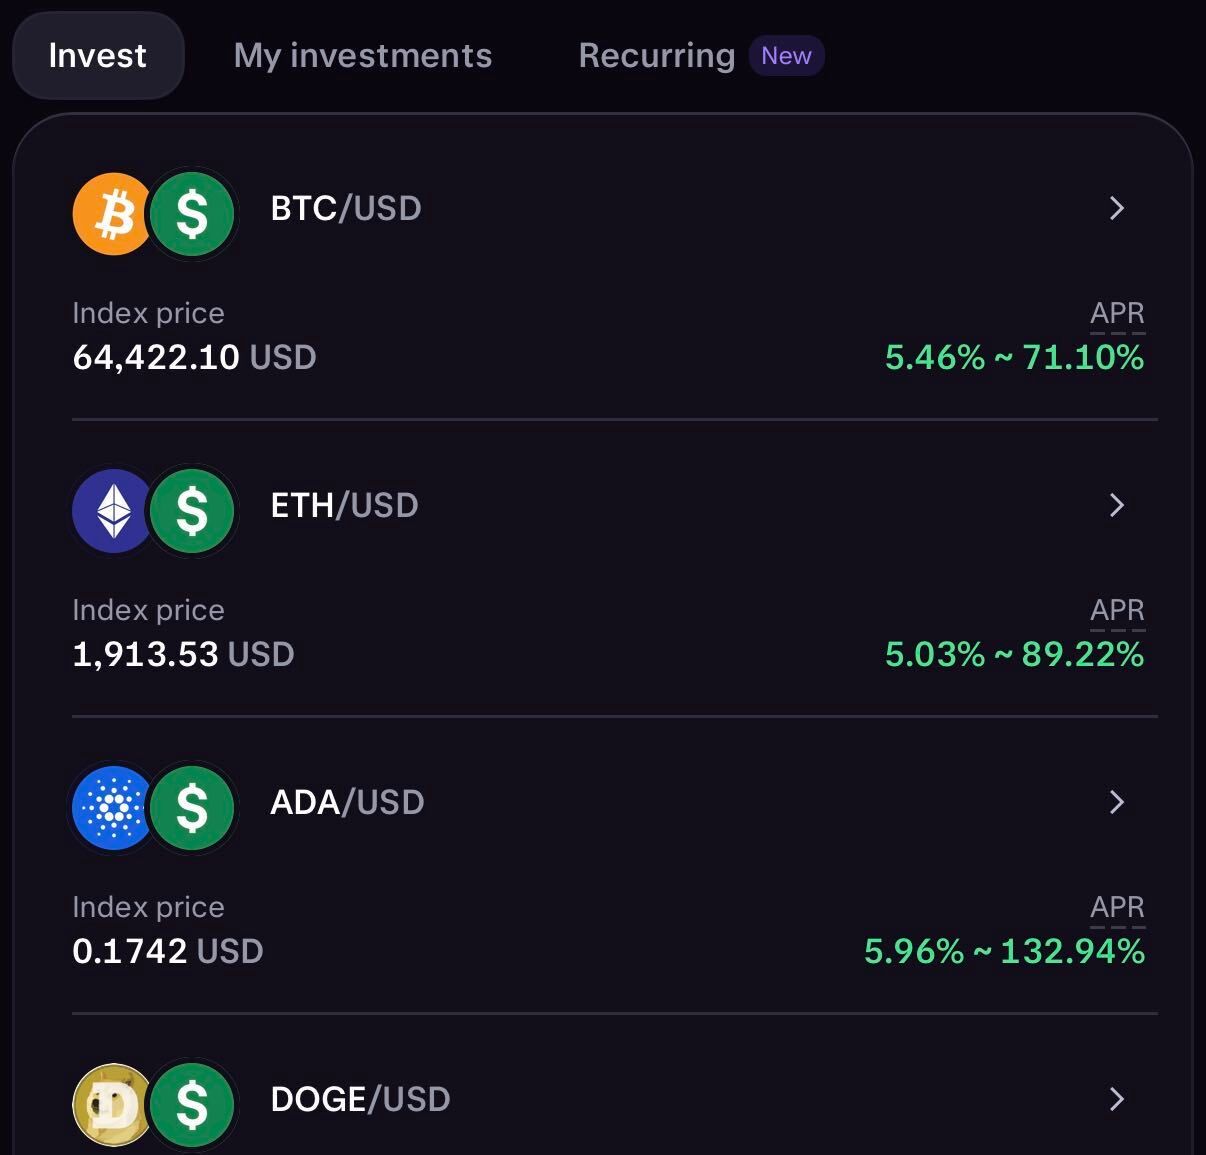1206x1155 pixels.
Task: Expand the BTC/USD row chevron
Action: (x=1117, y=208)
